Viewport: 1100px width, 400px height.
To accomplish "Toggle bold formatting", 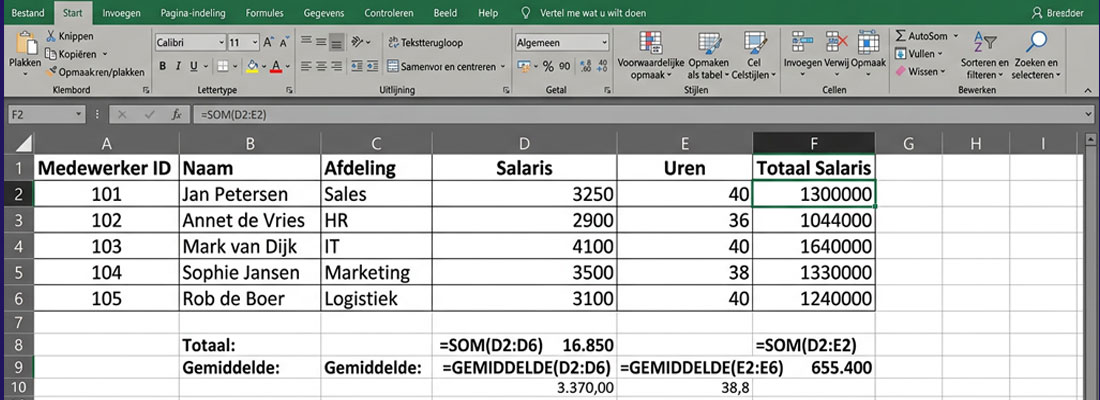I will (163, 67).
